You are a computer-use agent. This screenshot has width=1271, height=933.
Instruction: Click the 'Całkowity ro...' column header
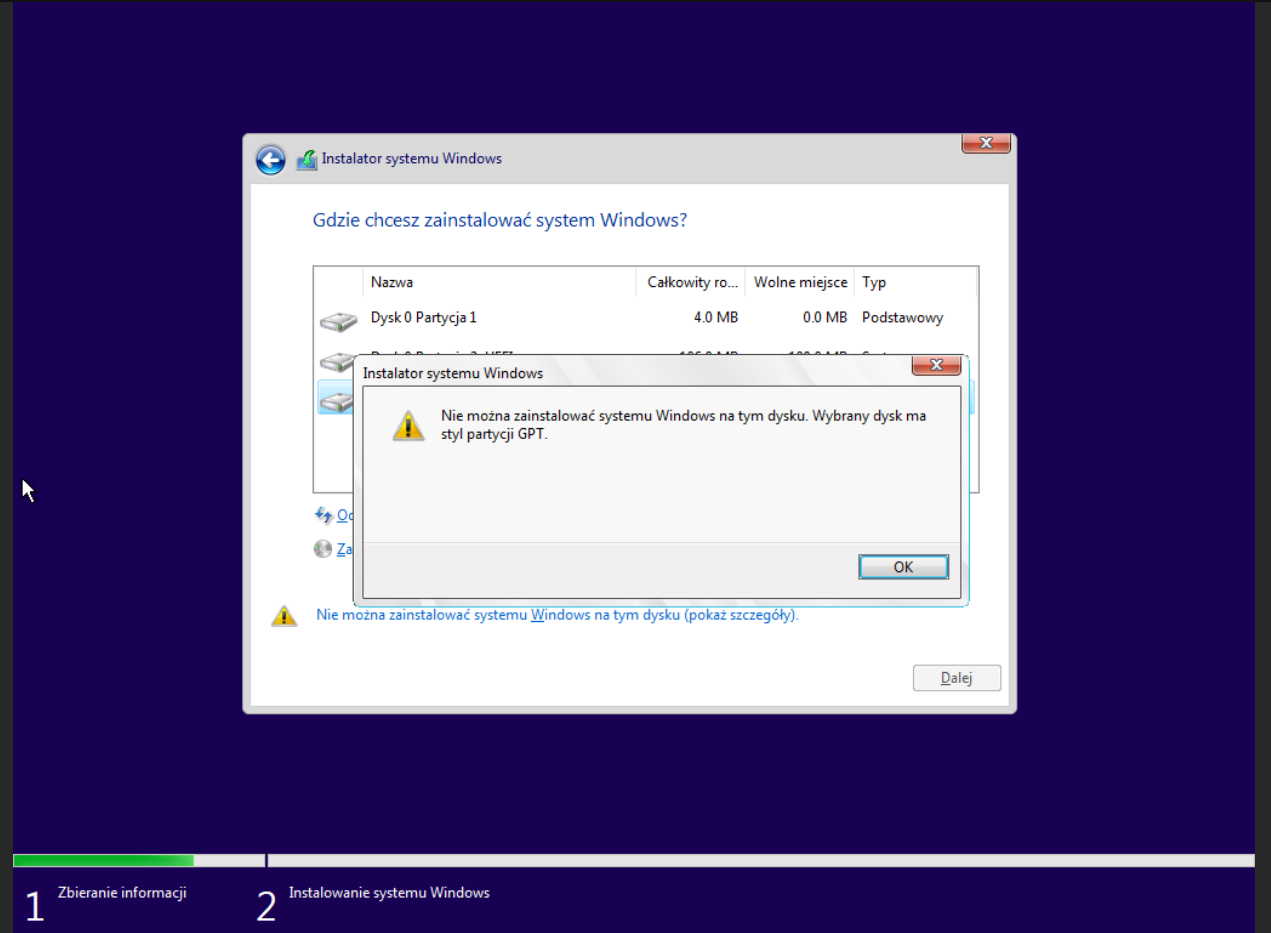click(x=690, y=282)
